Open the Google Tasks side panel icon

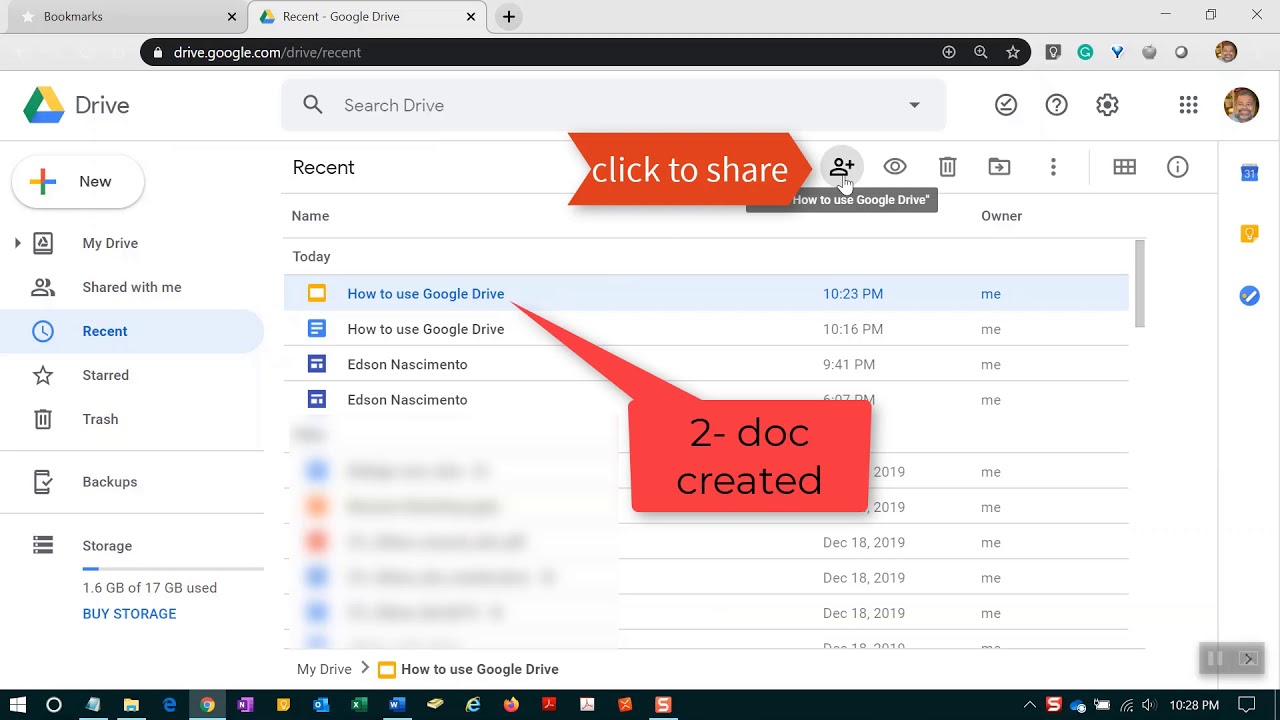click(1249, 295)
